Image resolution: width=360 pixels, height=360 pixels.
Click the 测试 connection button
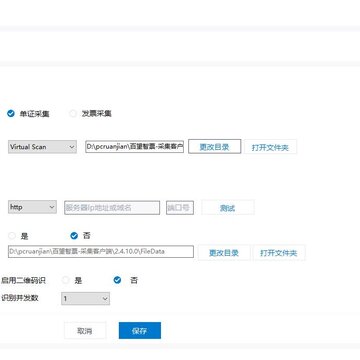pyautogui.click(x=228, y=208)
